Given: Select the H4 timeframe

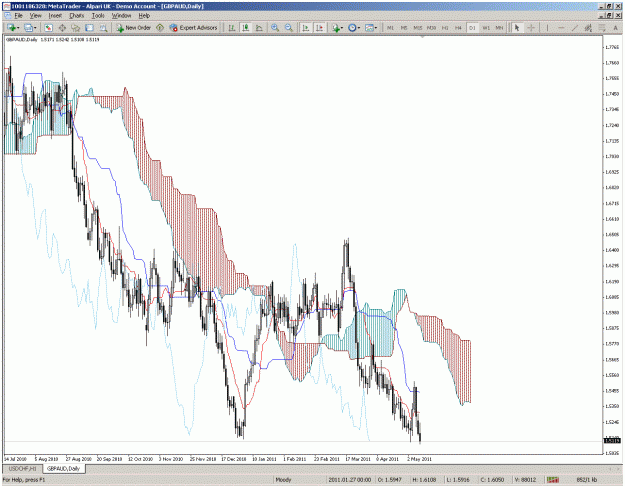Looking at the screenshot, I should pos(458,28).
